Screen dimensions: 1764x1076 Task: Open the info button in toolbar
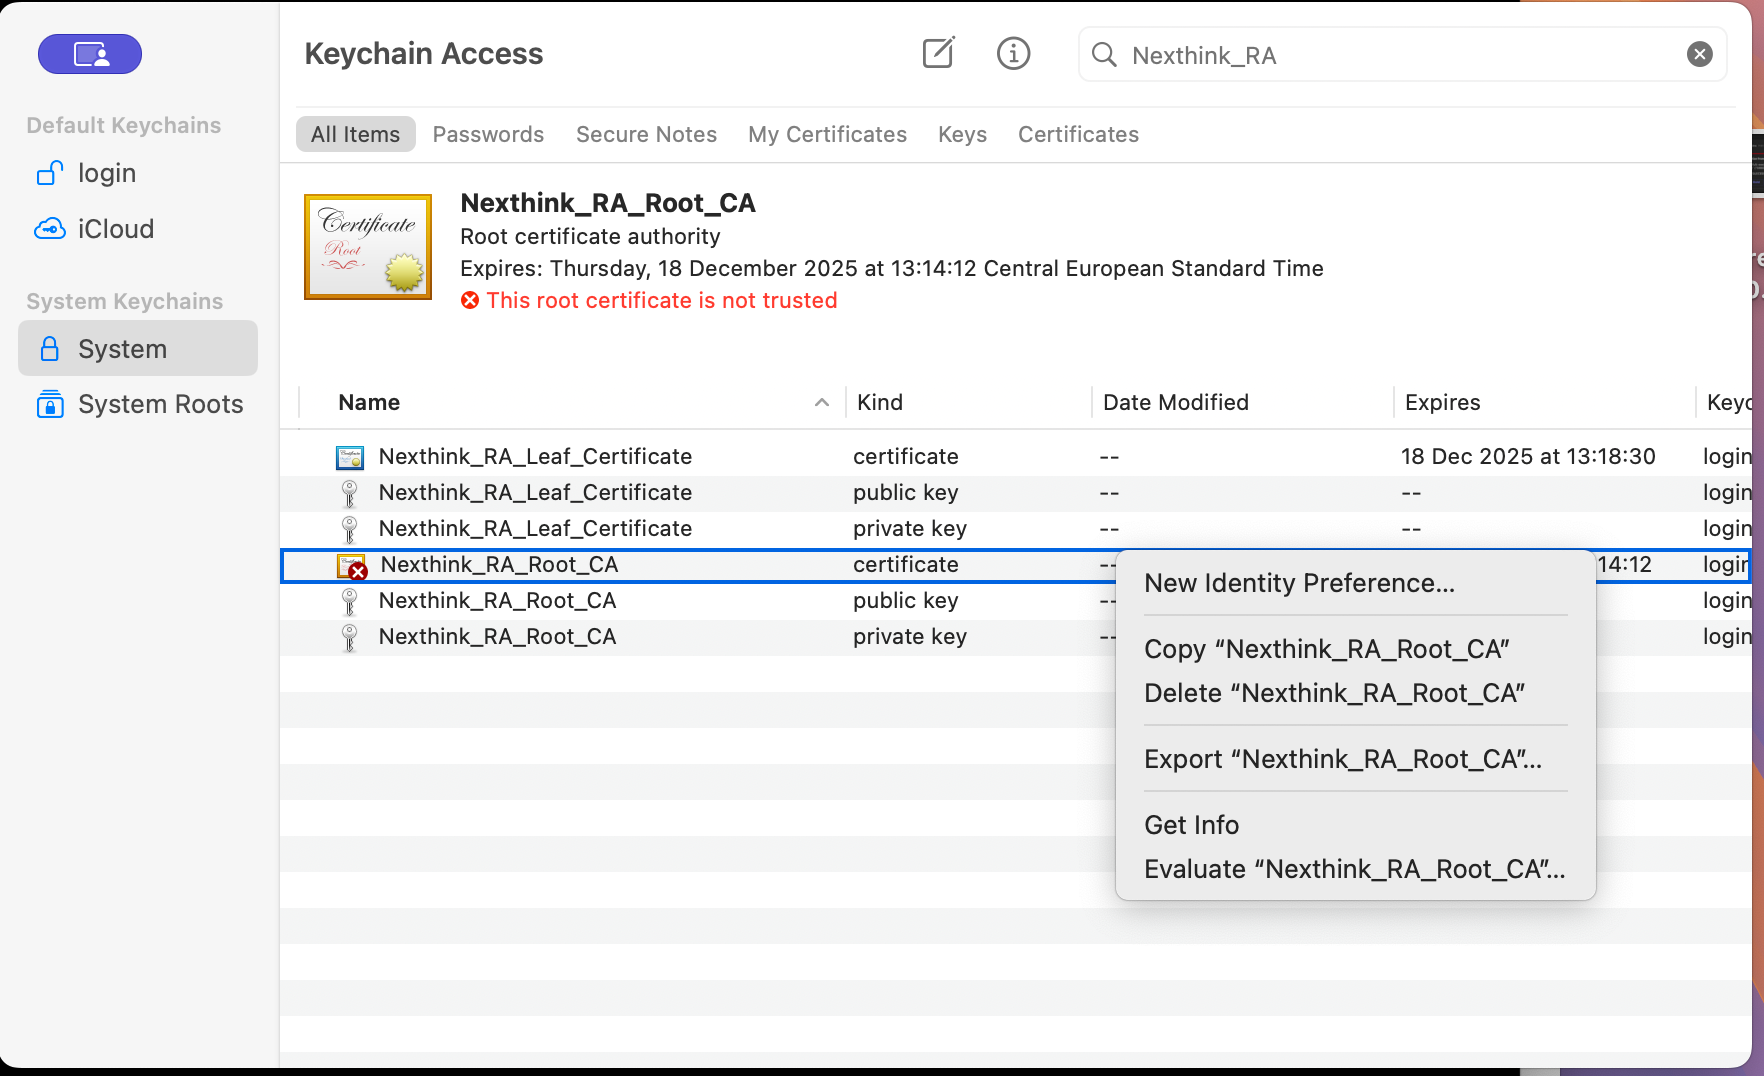pyautogui.click(x=1013, y=53)
